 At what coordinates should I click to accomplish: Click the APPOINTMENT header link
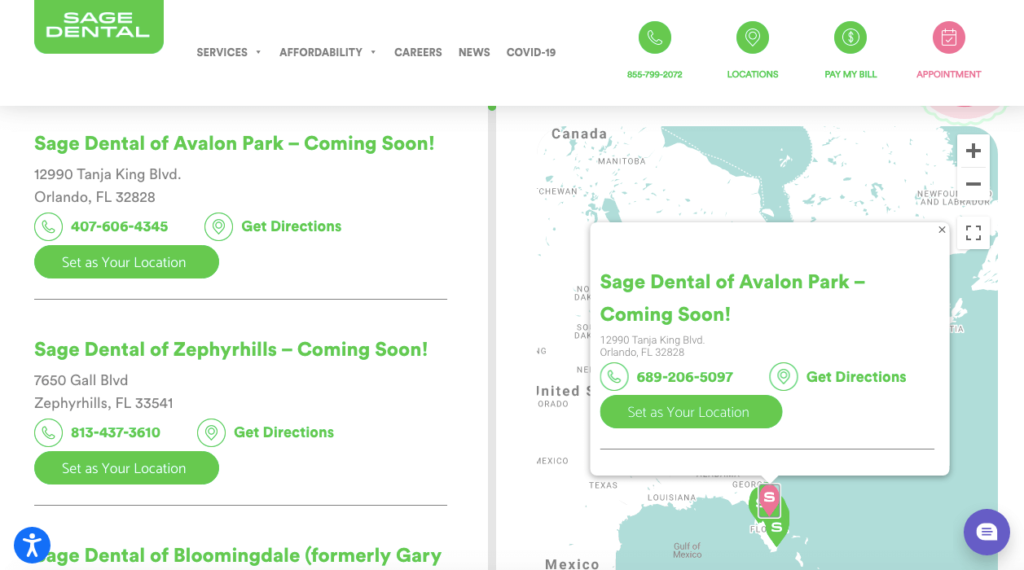[948, 74]
